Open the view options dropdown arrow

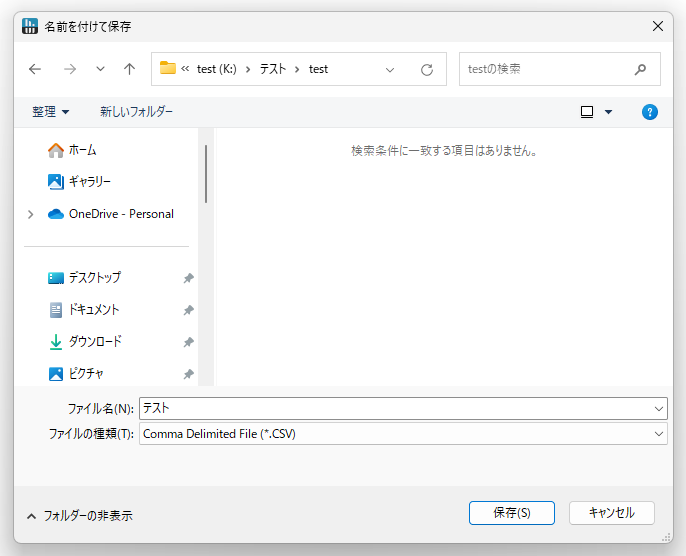[608, 112]
